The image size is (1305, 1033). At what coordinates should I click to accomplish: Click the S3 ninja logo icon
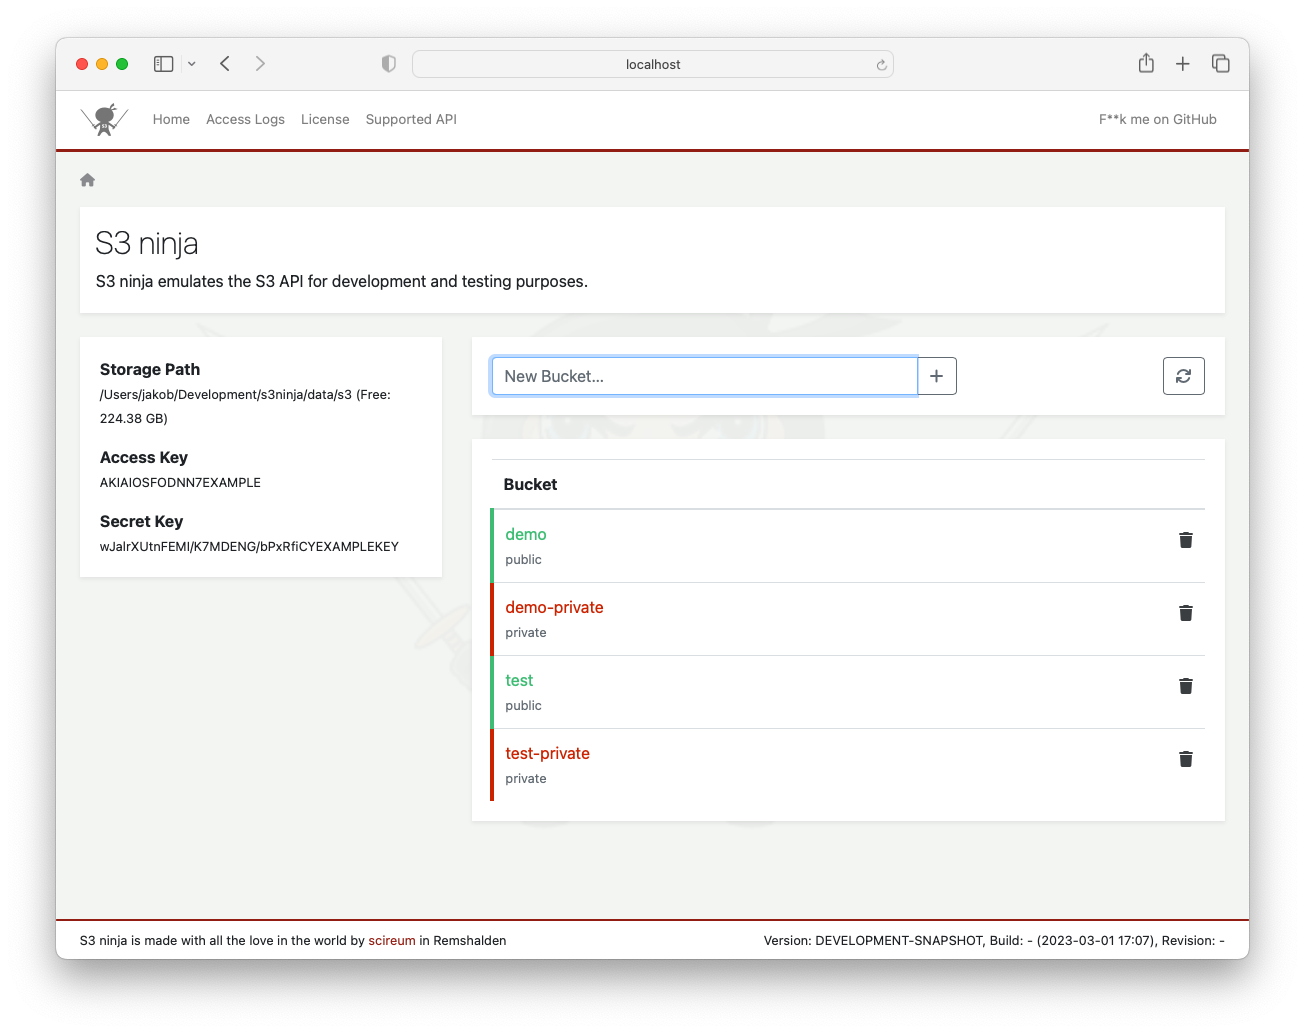104,119
